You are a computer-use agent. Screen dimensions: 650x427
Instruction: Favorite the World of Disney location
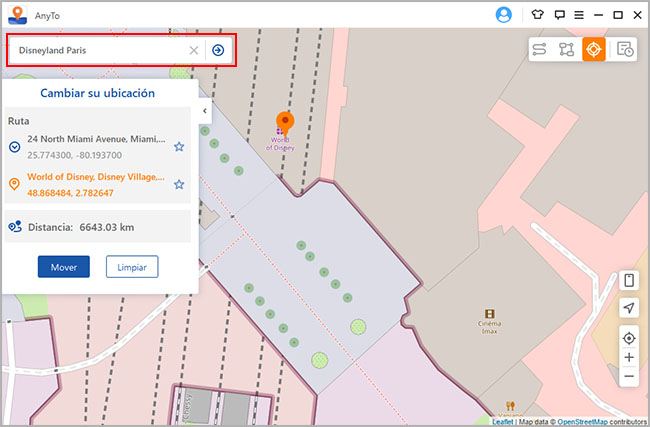pos(179,184)
